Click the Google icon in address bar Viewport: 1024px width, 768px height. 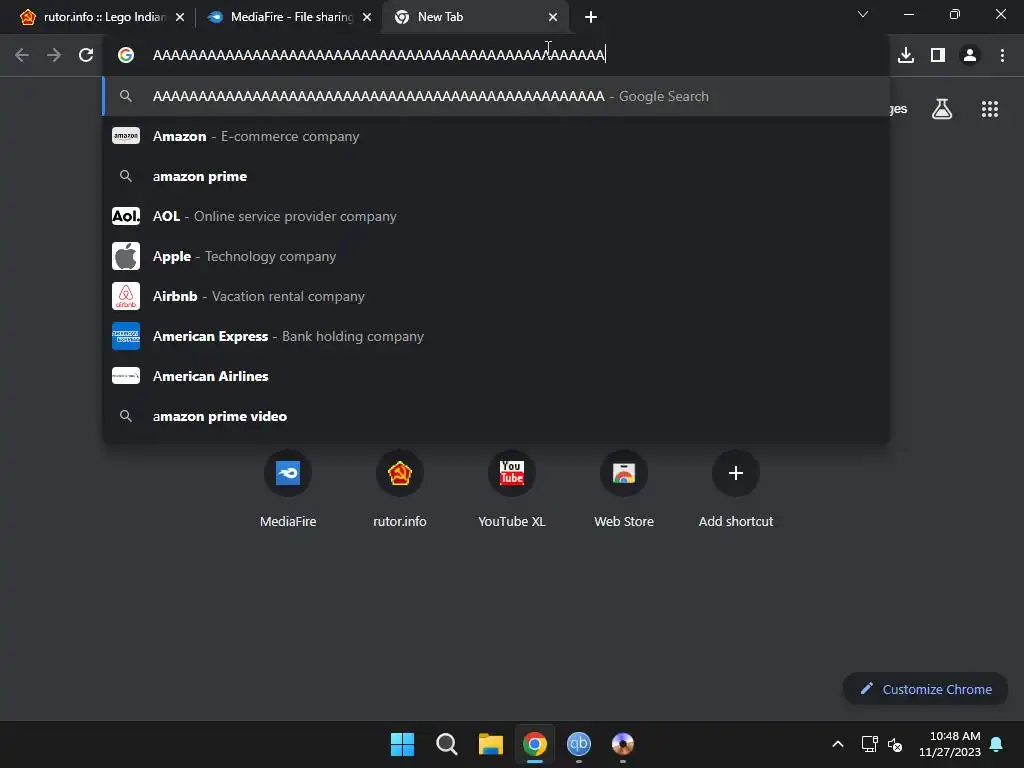(126, 55)
